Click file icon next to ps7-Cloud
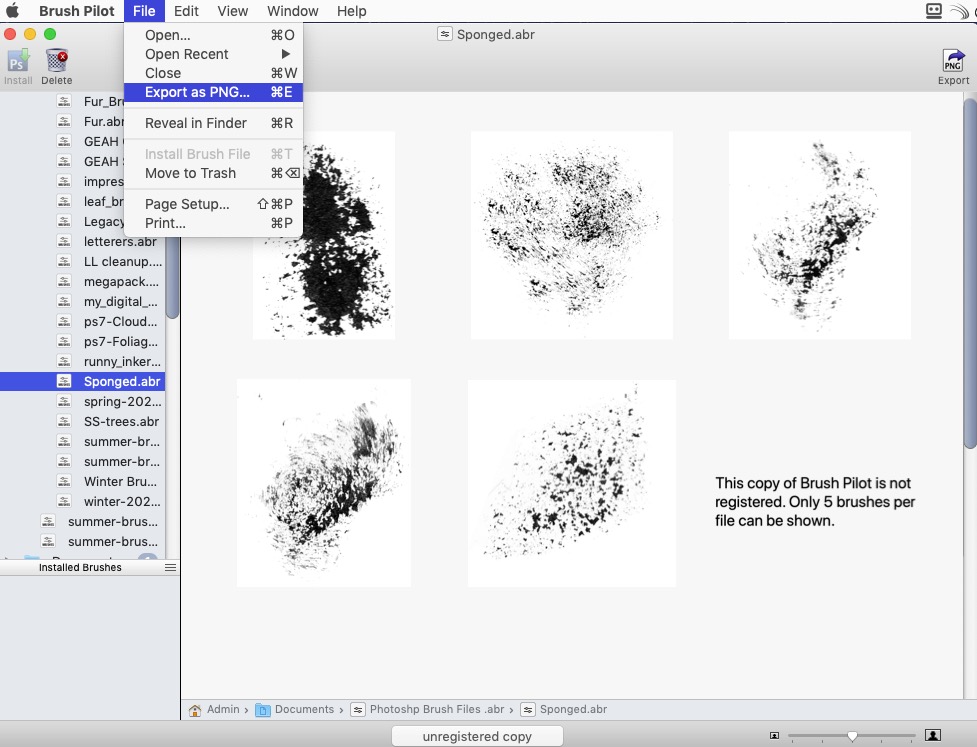The image size is (977, 747). [x=64, y=321]
